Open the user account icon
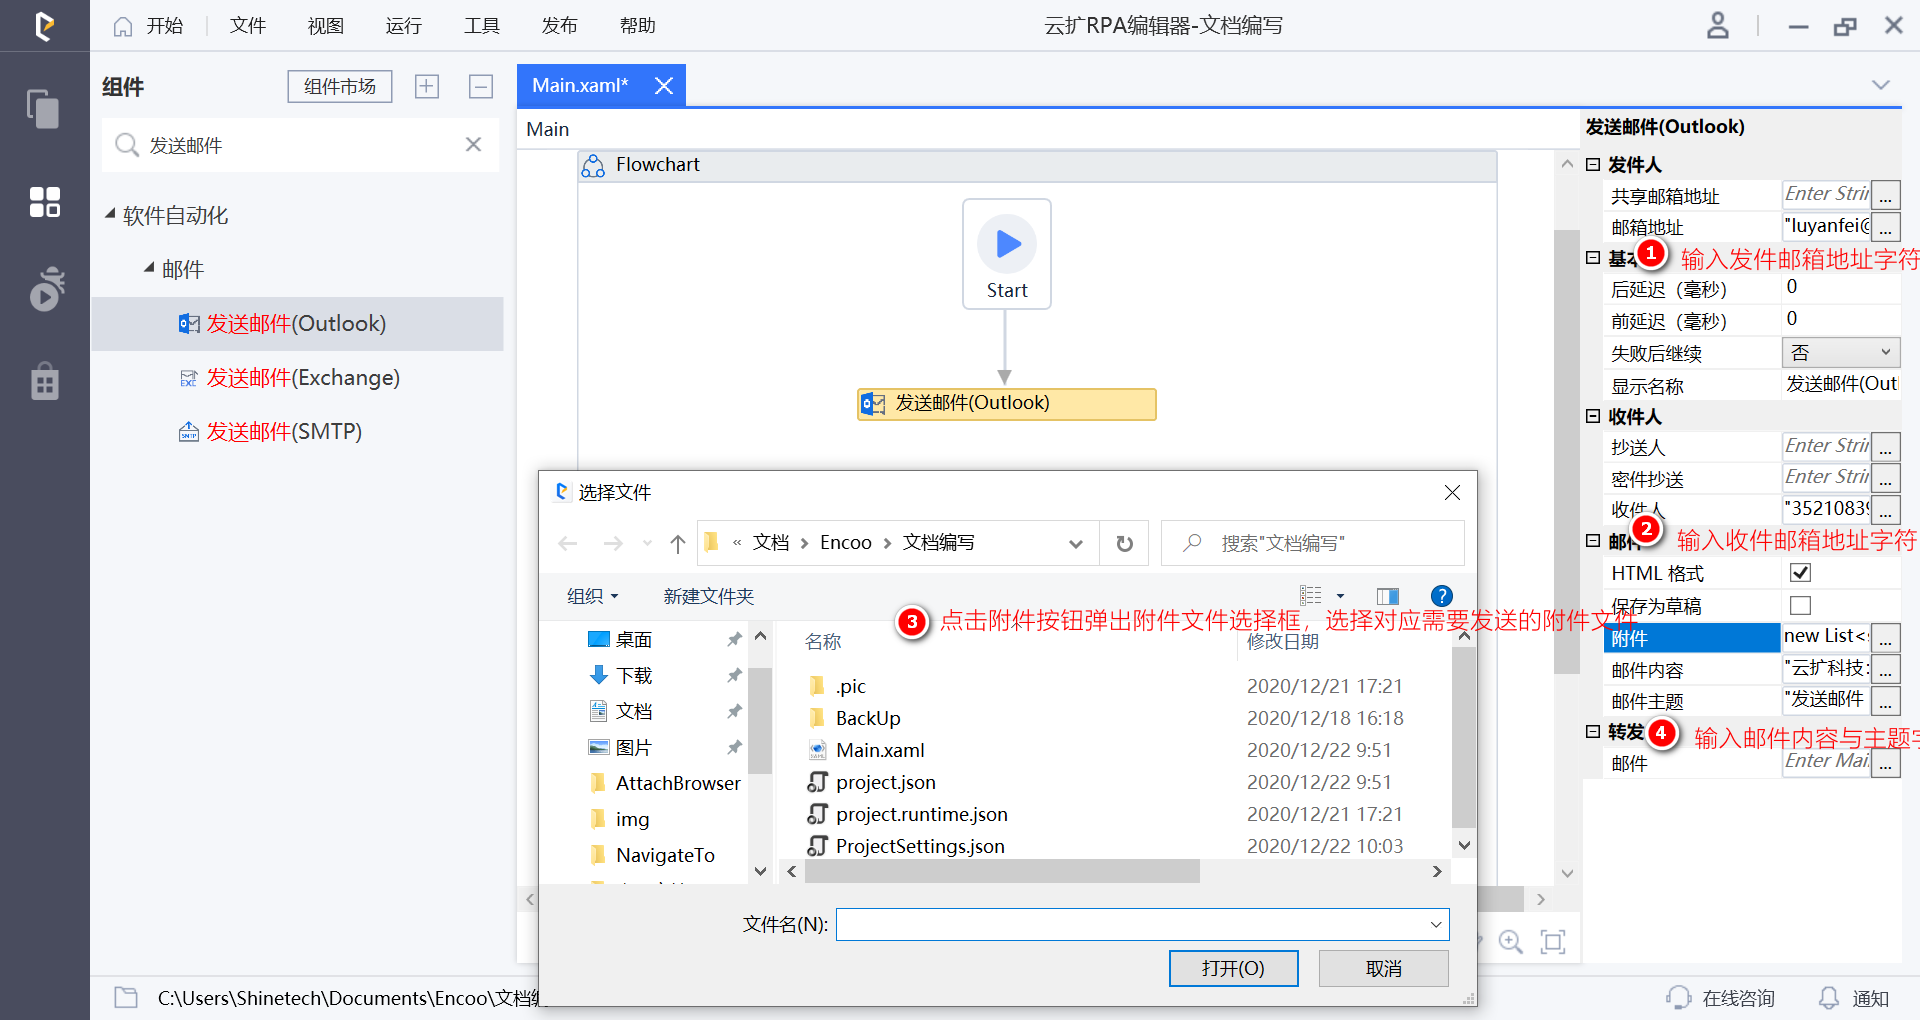The image size is (1920, 1020). click(1717, 26)
